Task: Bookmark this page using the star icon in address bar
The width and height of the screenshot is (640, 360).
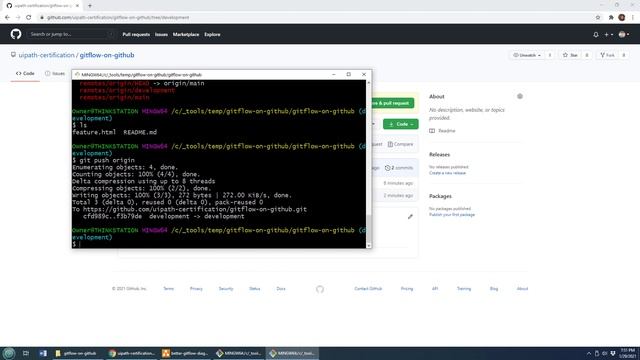Action: tap(598, 18)
